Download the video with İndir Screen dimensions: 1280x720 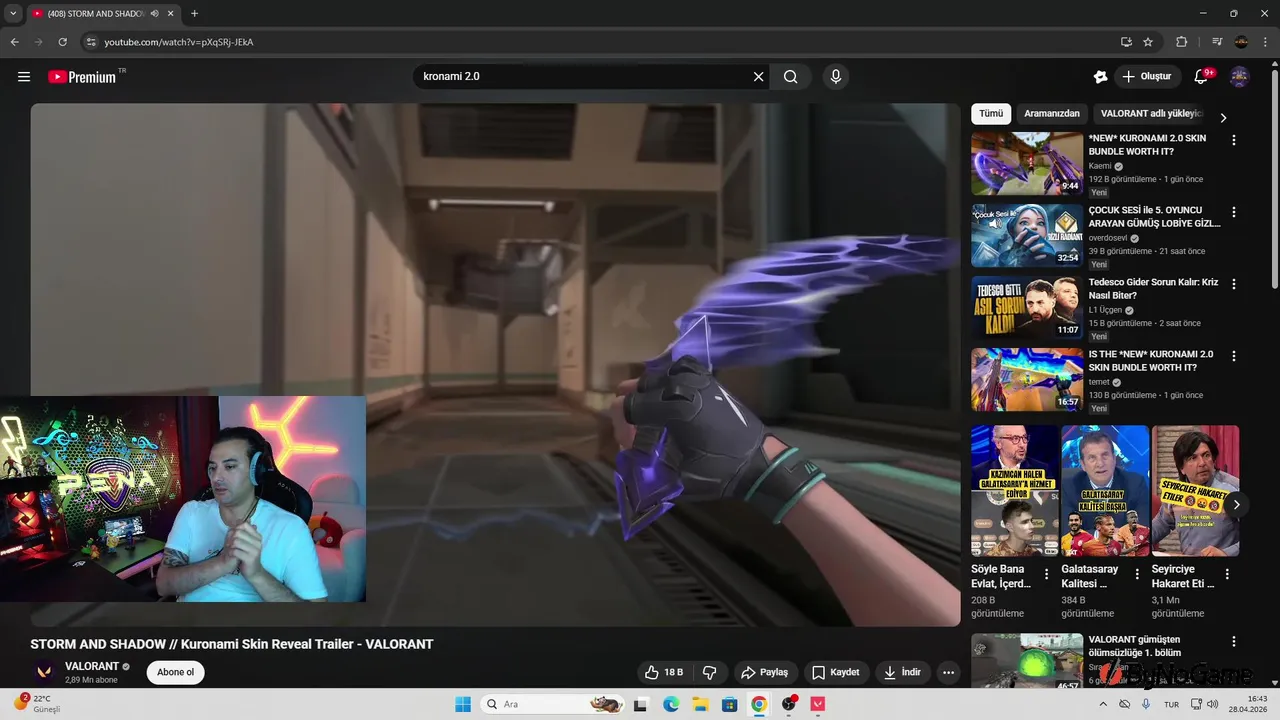pos(902,672)
